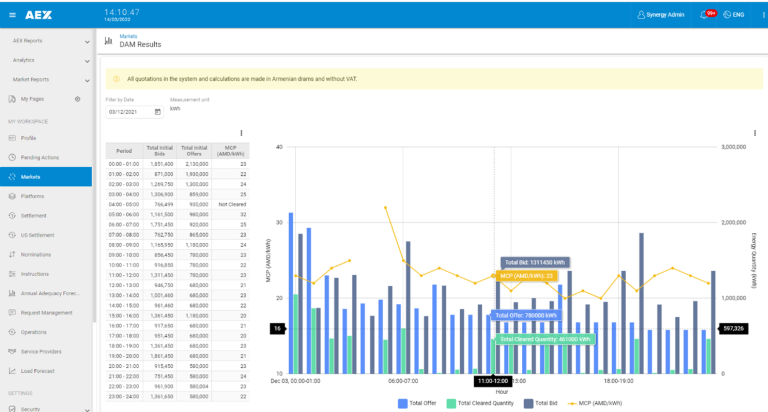Open table options three-dot menu
The width and height of the screenshot is (768, 412).
tap(241, 133)
